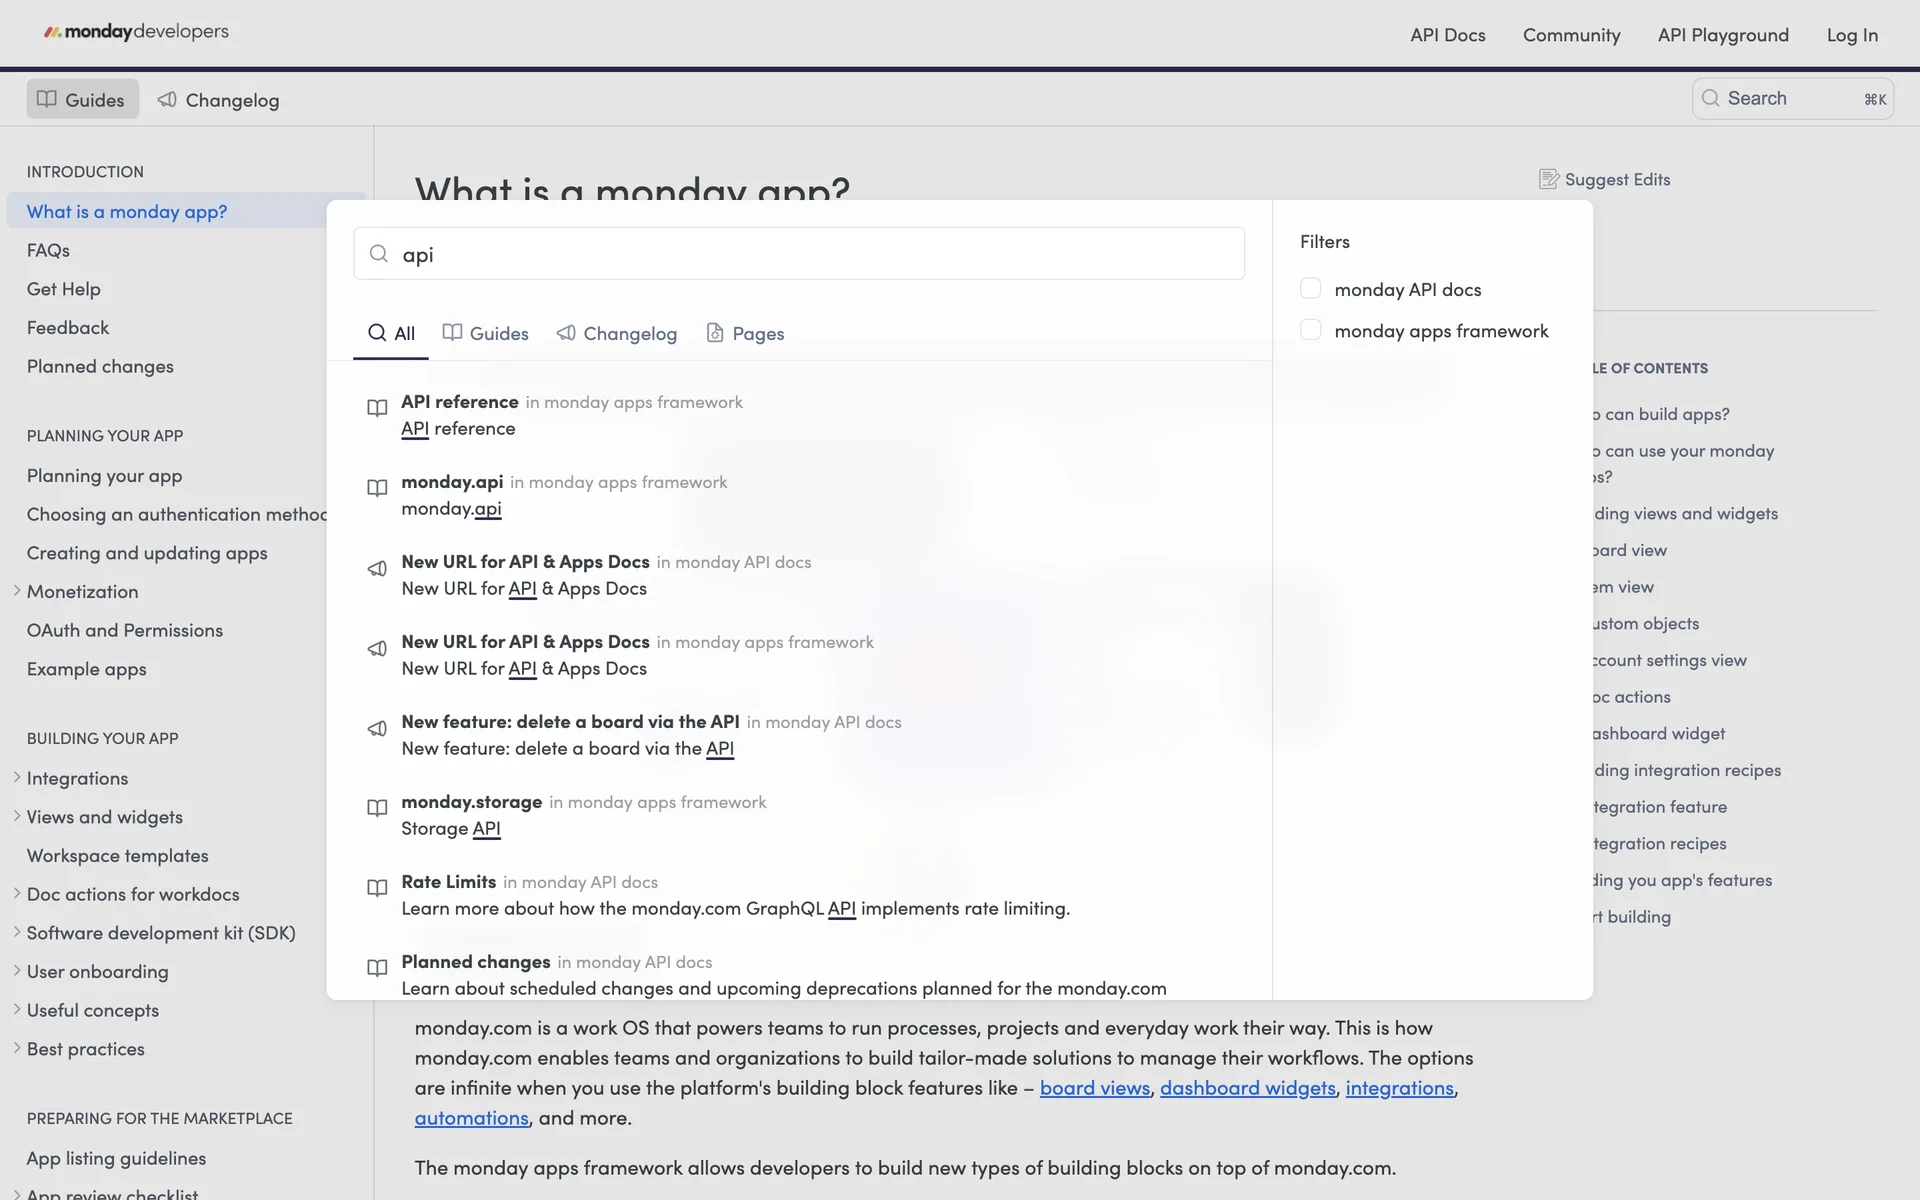Screen dimensions: 1920x1200
Task: Expand Software development kit (SDK) section
Action: click(x=17, y=932)
